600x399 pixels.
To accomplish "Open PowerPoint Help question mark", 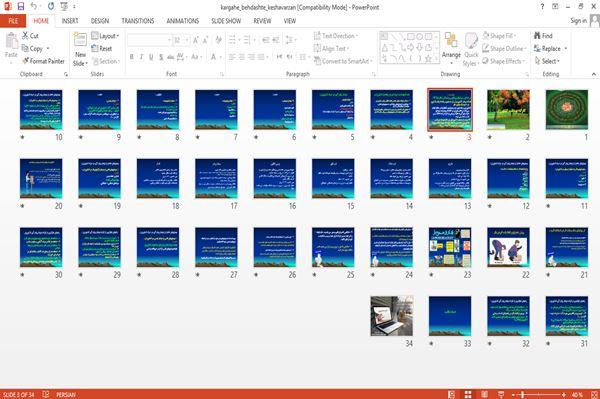I will click(542, 7).
